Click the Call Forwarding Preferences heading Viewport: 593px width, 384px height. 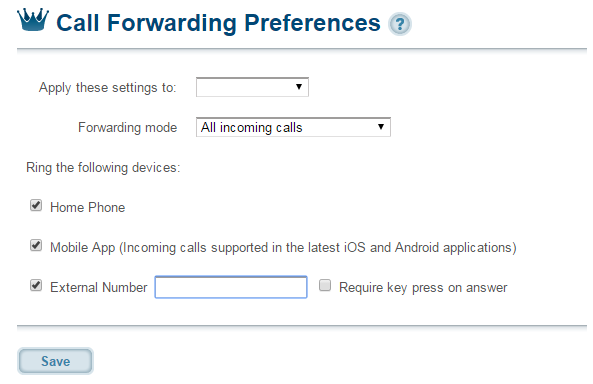click(218, 23)
